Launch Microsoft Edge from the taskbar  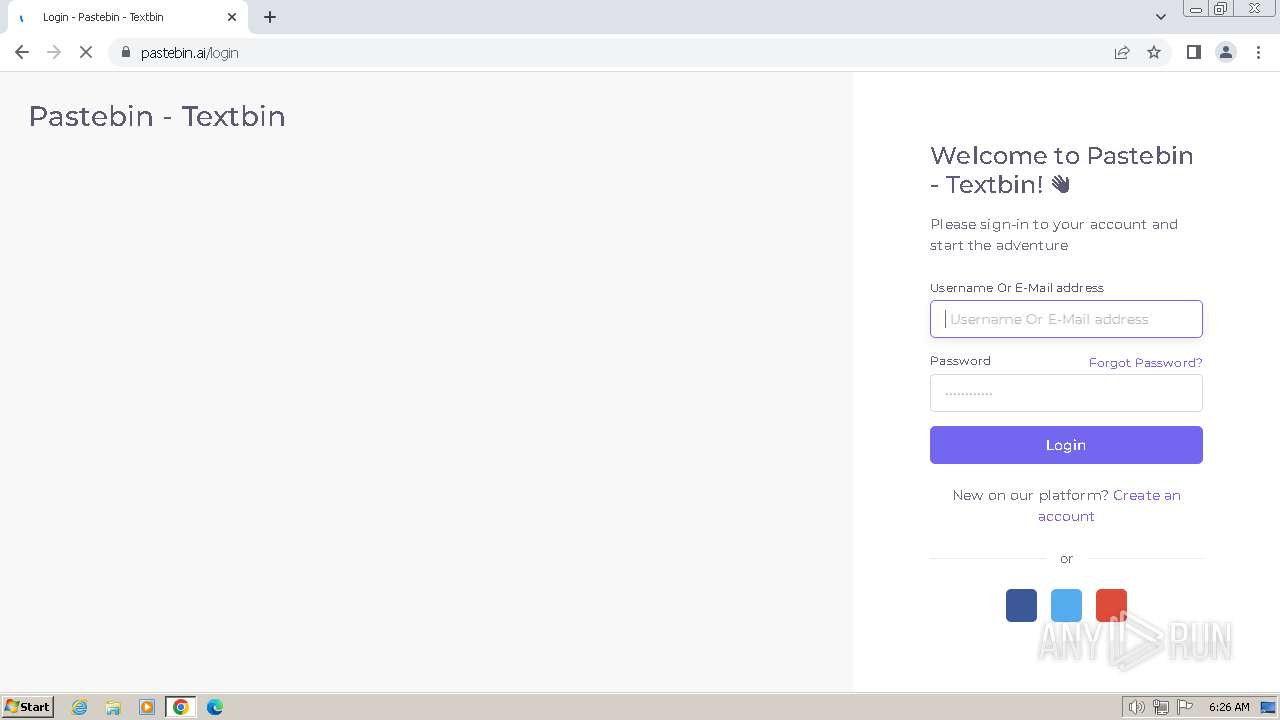[x=215, y=707]
